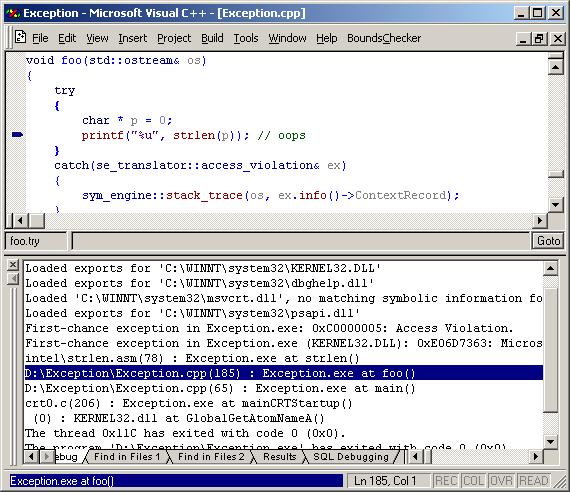Screen dimensions: 570x492
Task: Click editor vertical scrollbar up arrow
Action: (555, 67)
